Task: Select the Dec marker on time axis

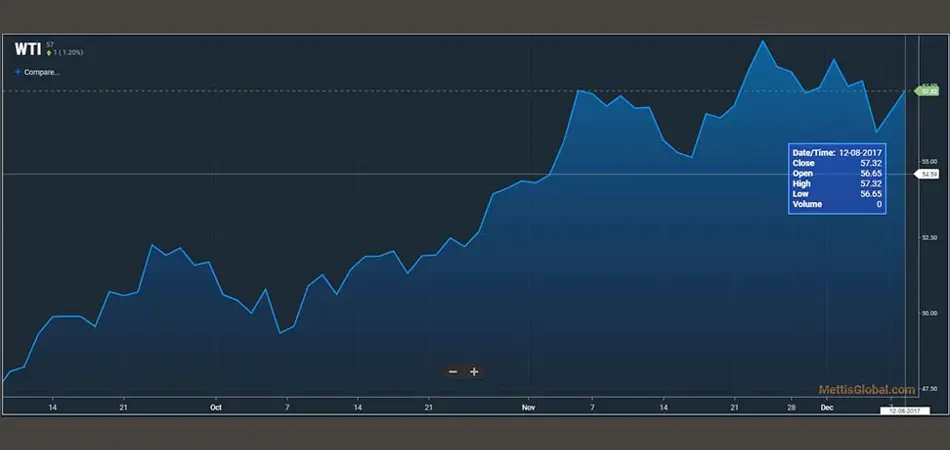Action: pos(827,408)
